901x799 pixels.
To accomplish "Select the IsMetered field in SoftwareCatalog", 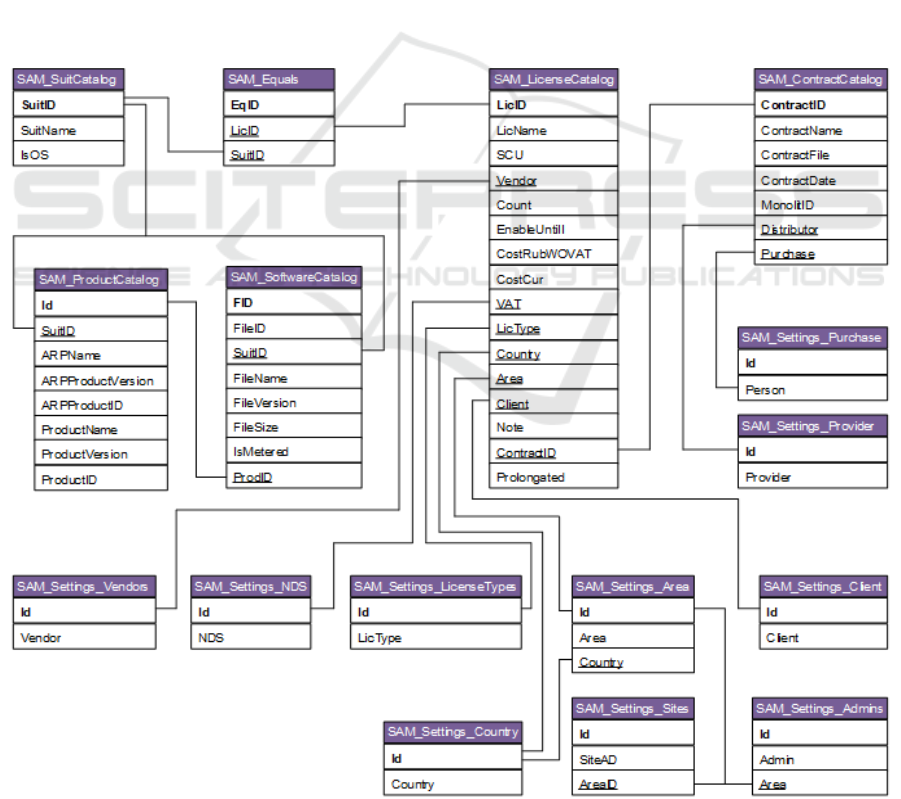I will point(294,452).
